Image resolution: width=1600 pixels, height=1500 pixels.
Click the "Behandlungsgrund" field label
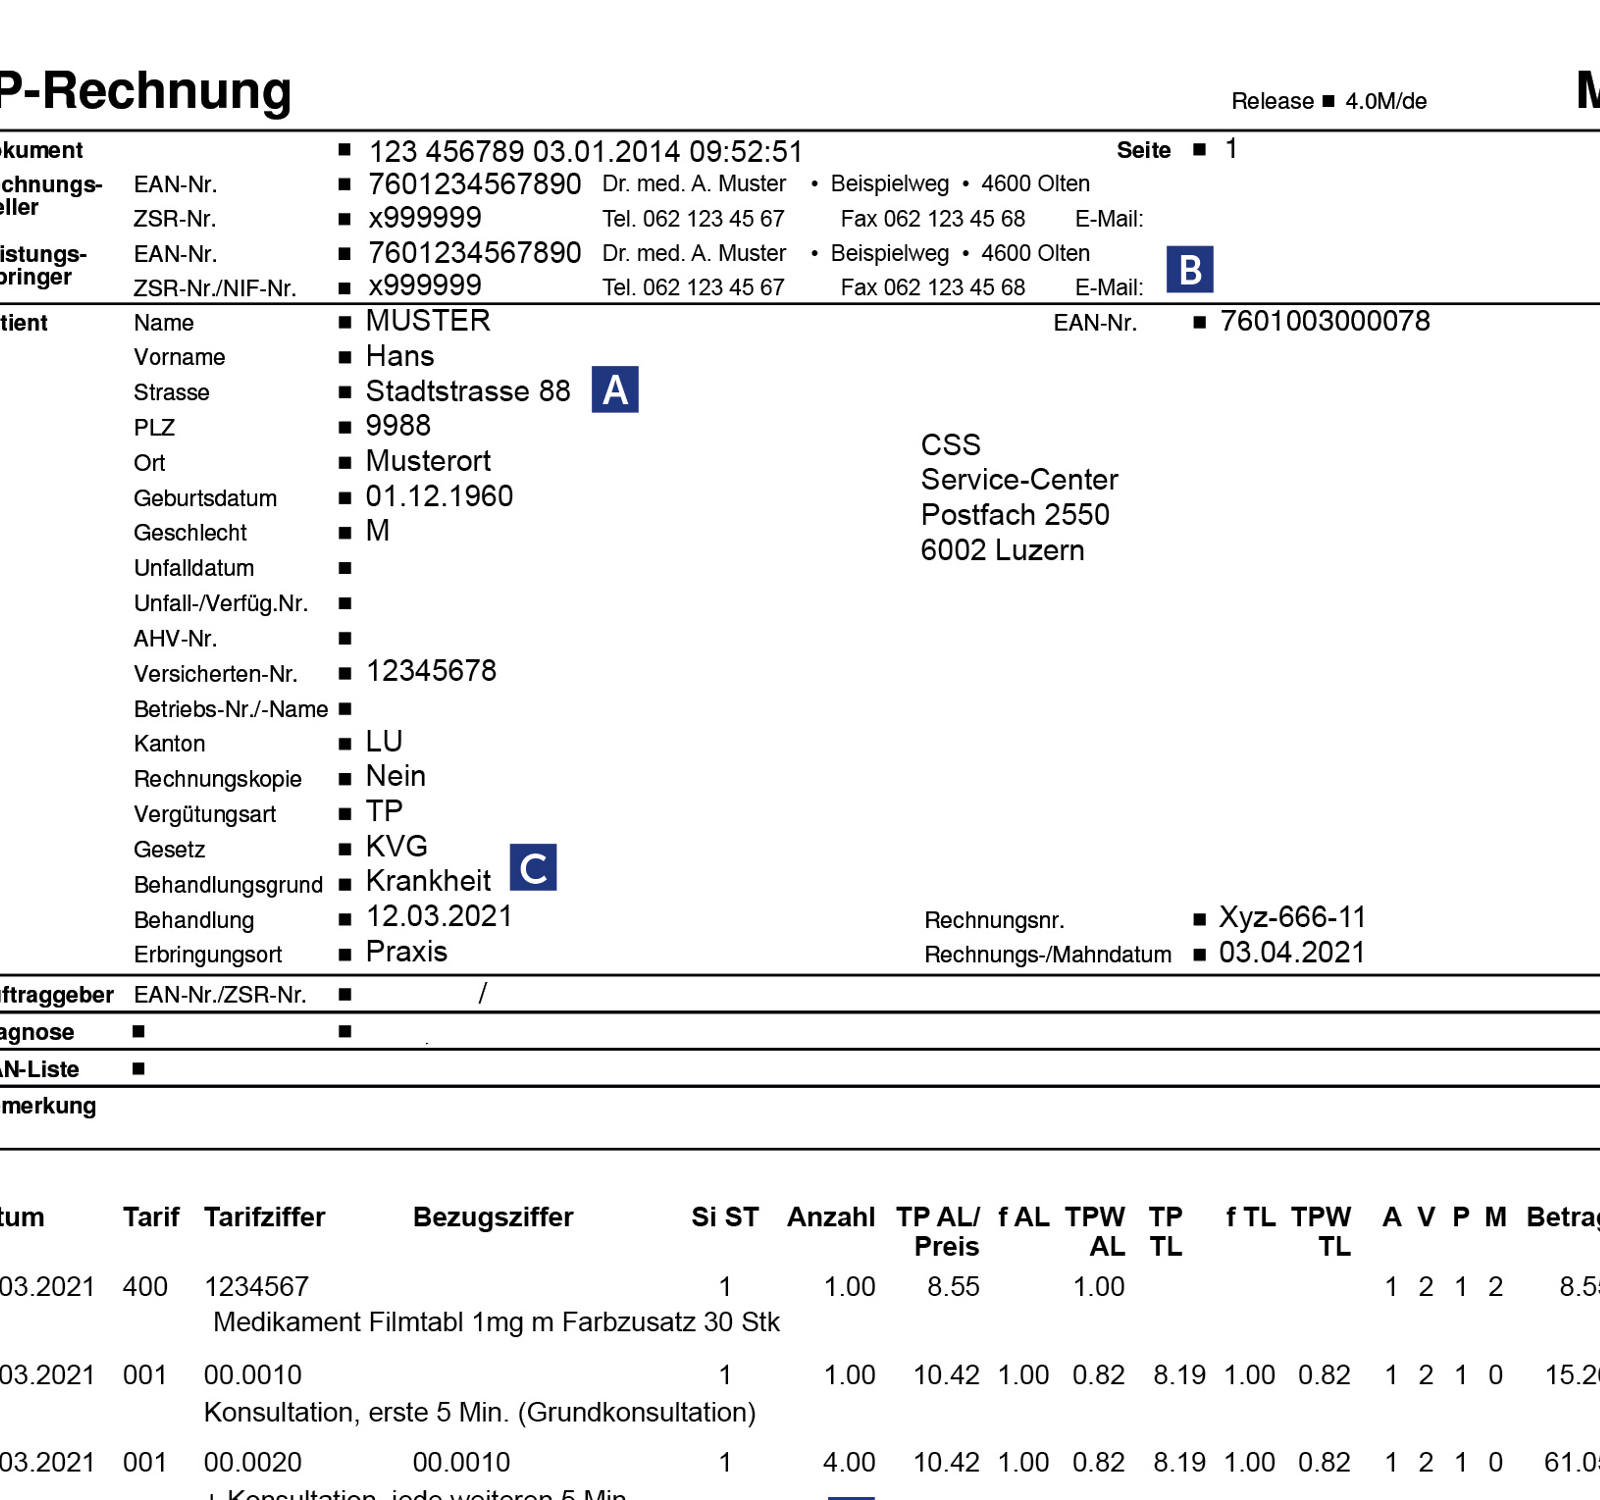pos(228,885)
